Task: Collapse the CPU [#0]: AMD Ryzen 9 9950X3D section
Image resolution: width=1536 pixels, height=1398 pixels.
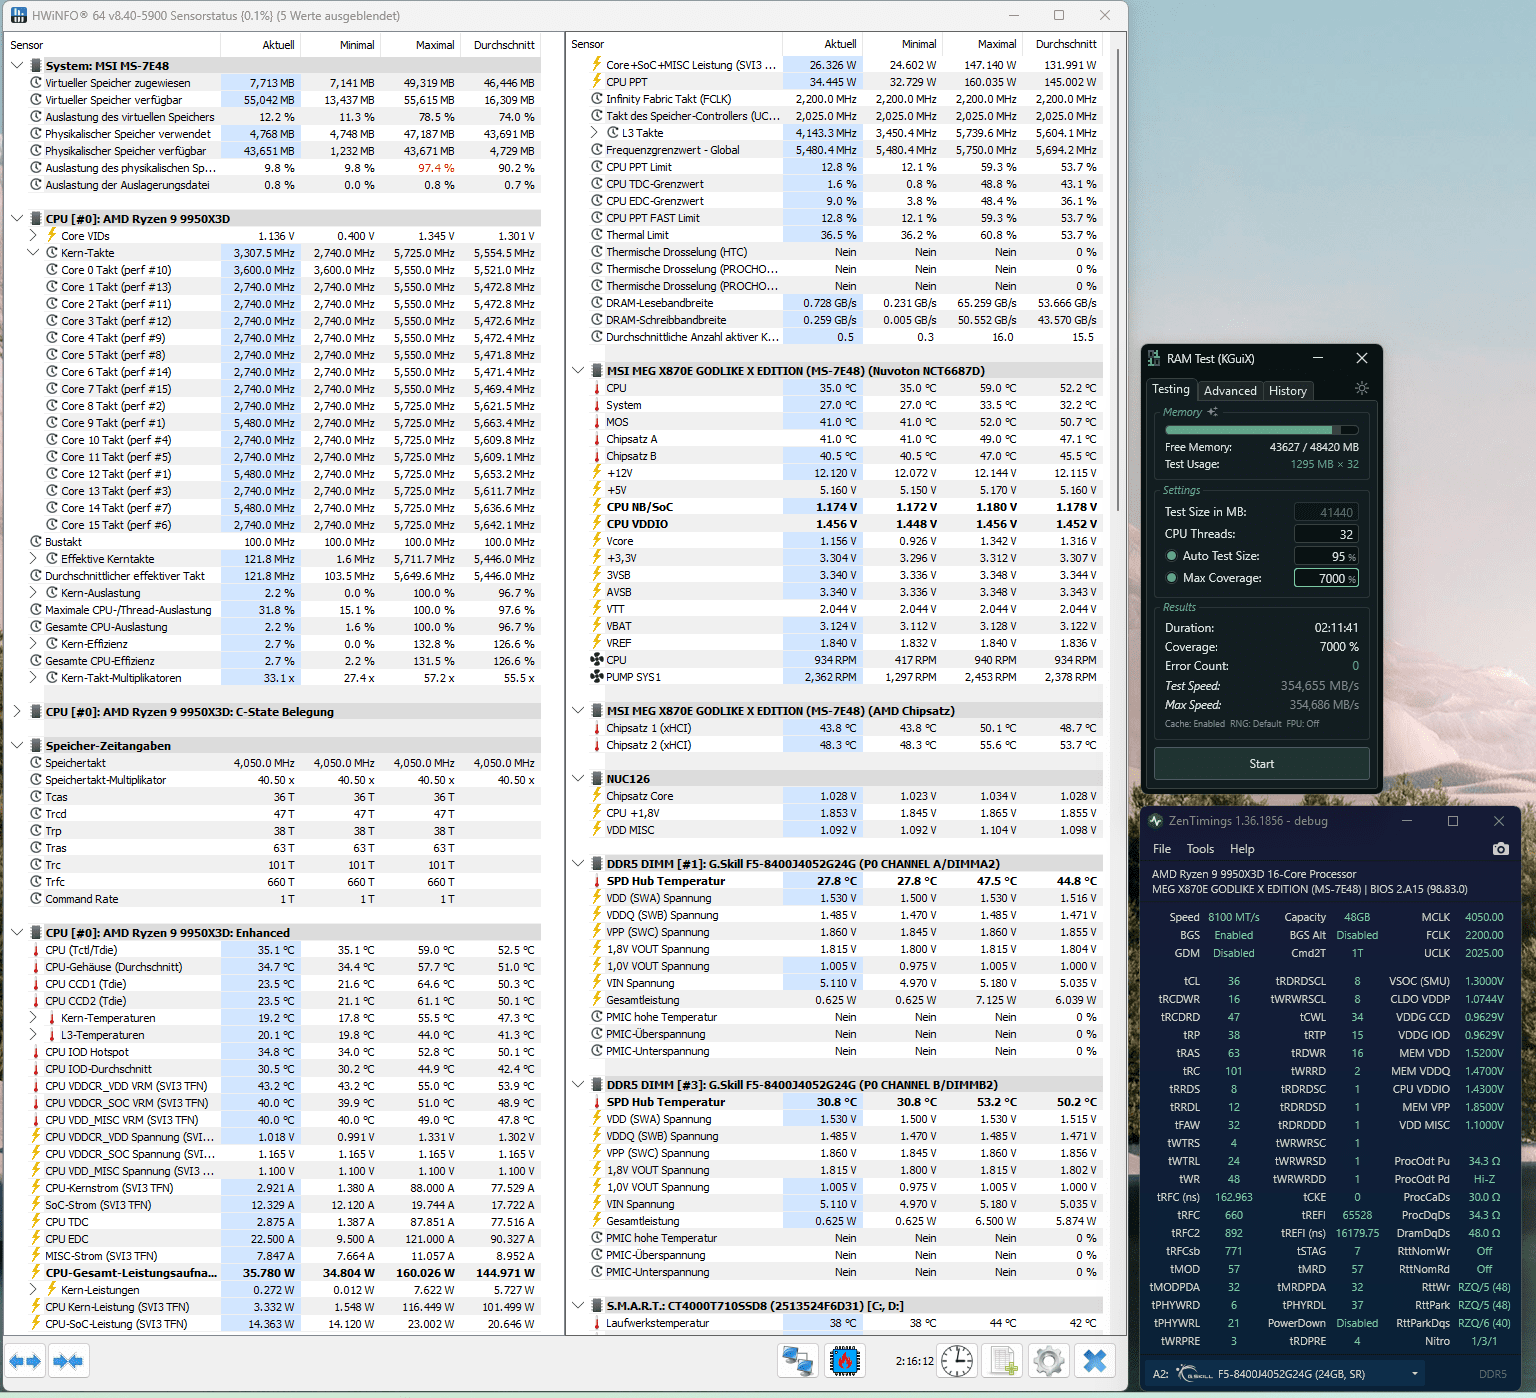Action: point(17,219)
